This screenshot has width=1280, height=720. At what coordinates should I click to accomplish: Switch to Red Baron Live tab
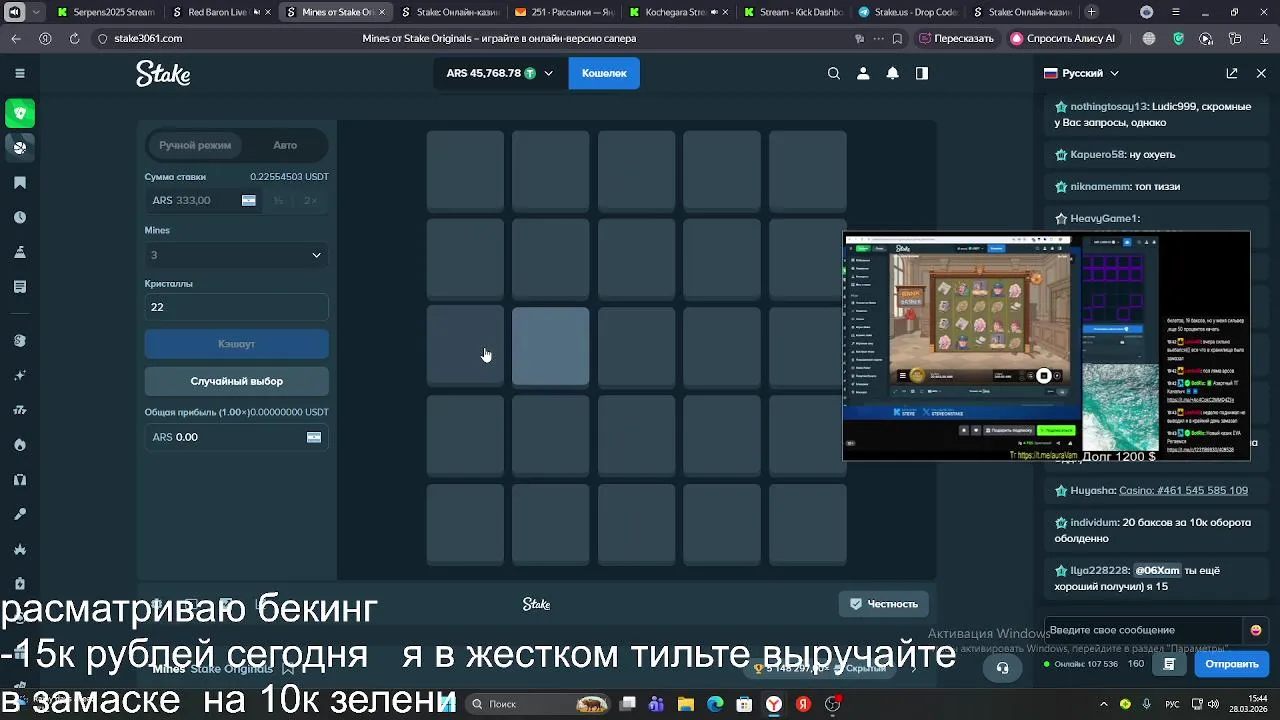pos(218,12)
